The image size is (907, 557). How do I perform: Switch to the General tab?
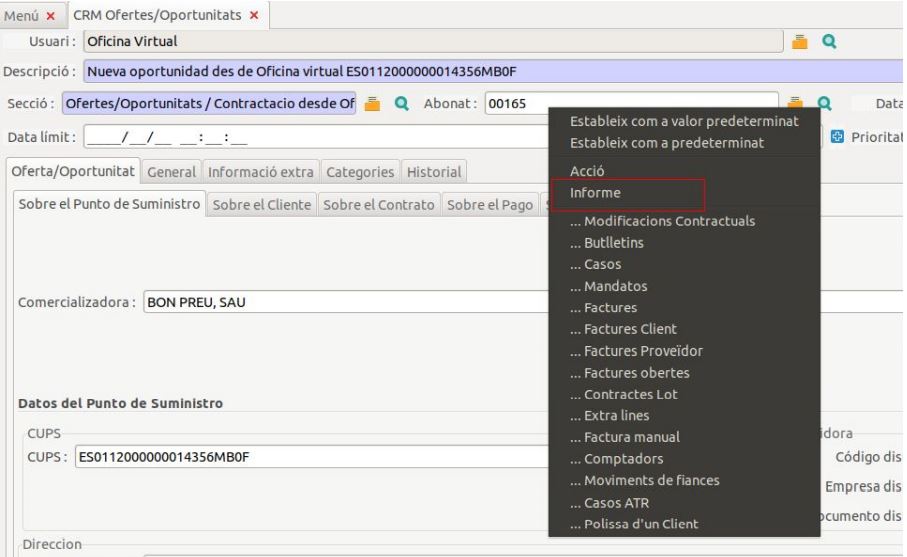pos(171,172)
